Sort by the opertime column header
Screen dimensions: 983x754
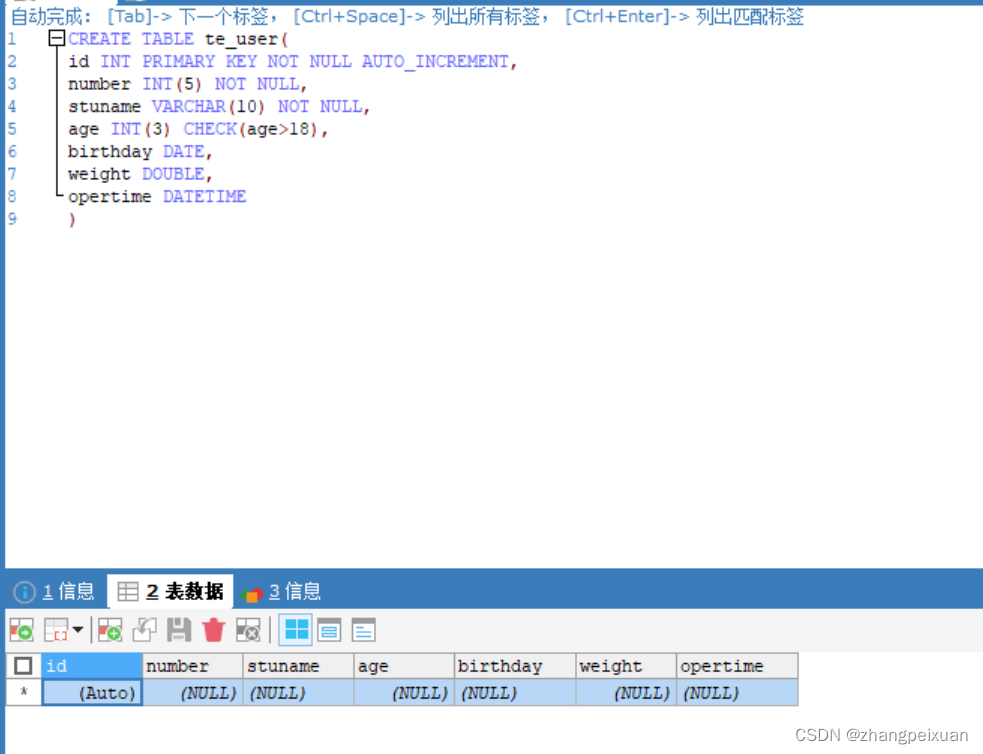[x=737, y=666]
